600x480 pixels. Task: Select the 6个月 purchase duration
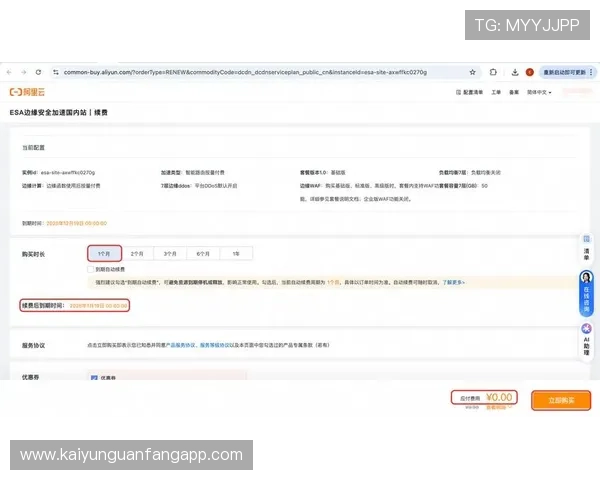[203, 253]
